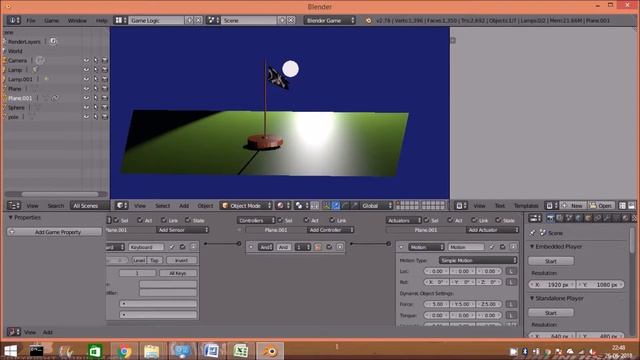Open the Modifiers properties tab icon
Viewport: 640px width, 360px height.
[607, 218]
